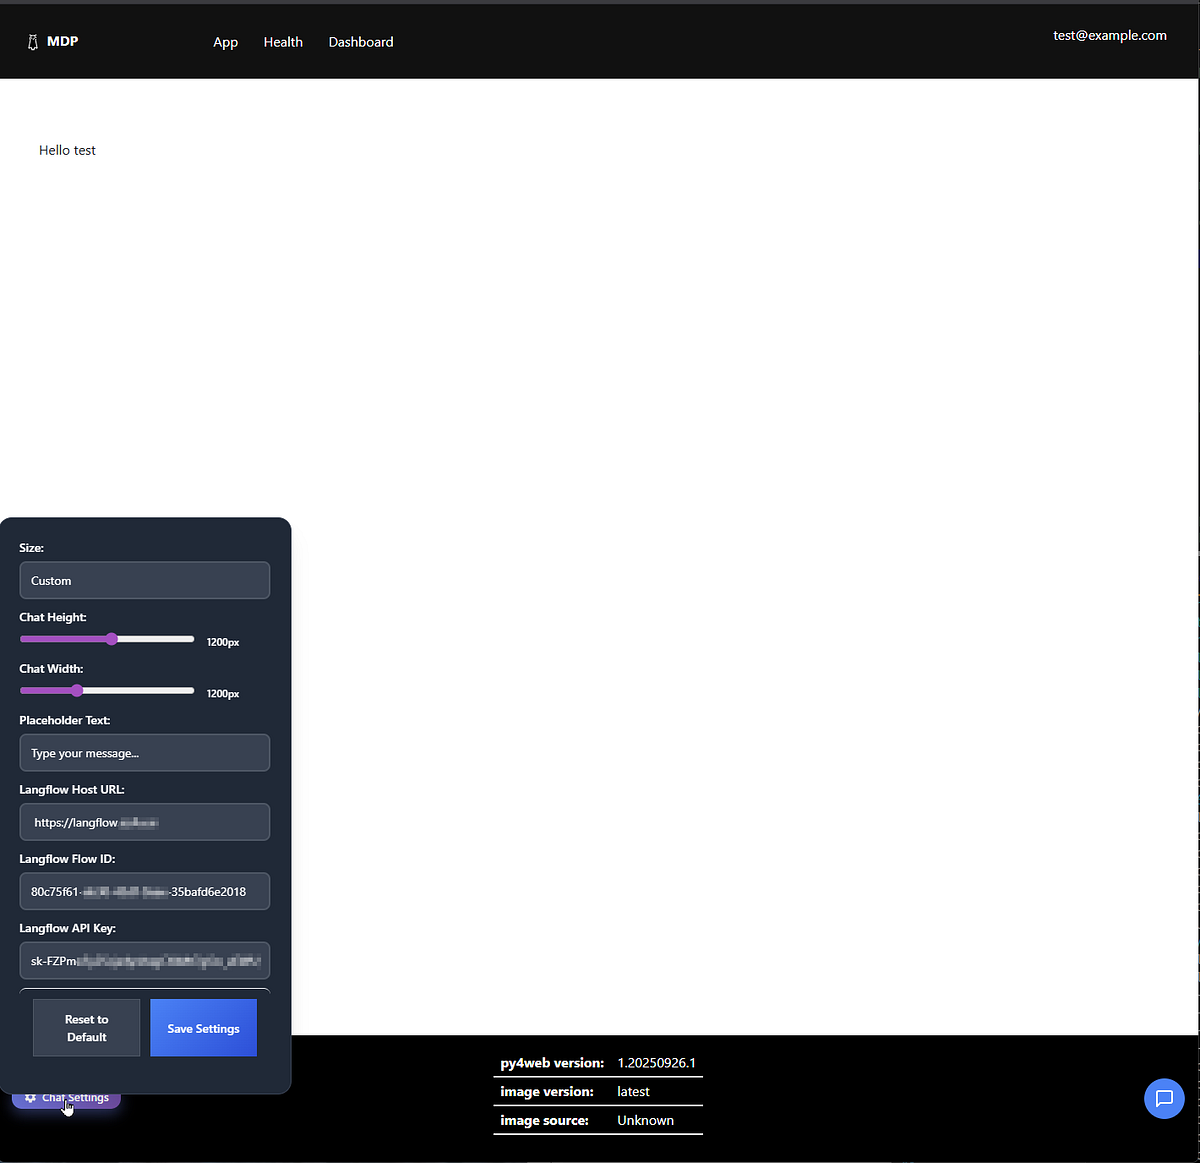Click the Hello test greeting text
1200x1163 pixels.
[67, 150]
